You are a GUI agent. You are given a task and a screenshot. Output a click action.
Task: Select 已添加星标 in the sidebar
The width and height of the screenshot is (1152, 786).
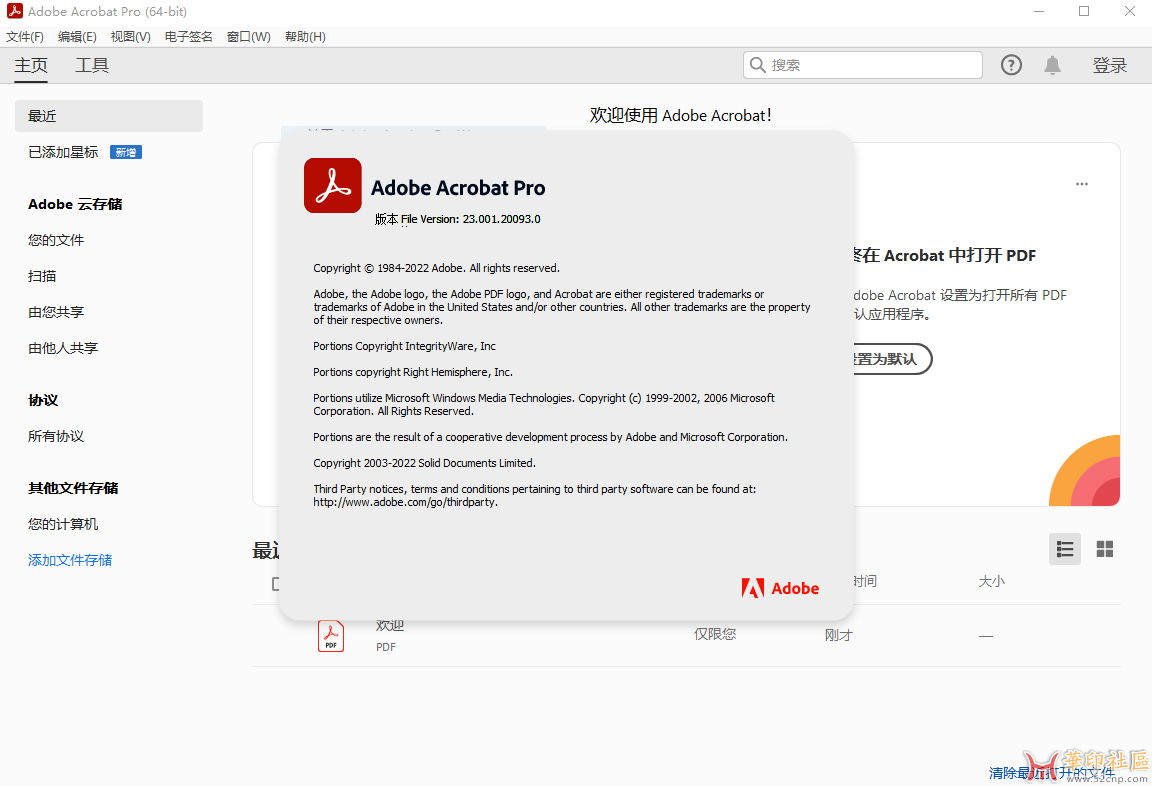63,152
